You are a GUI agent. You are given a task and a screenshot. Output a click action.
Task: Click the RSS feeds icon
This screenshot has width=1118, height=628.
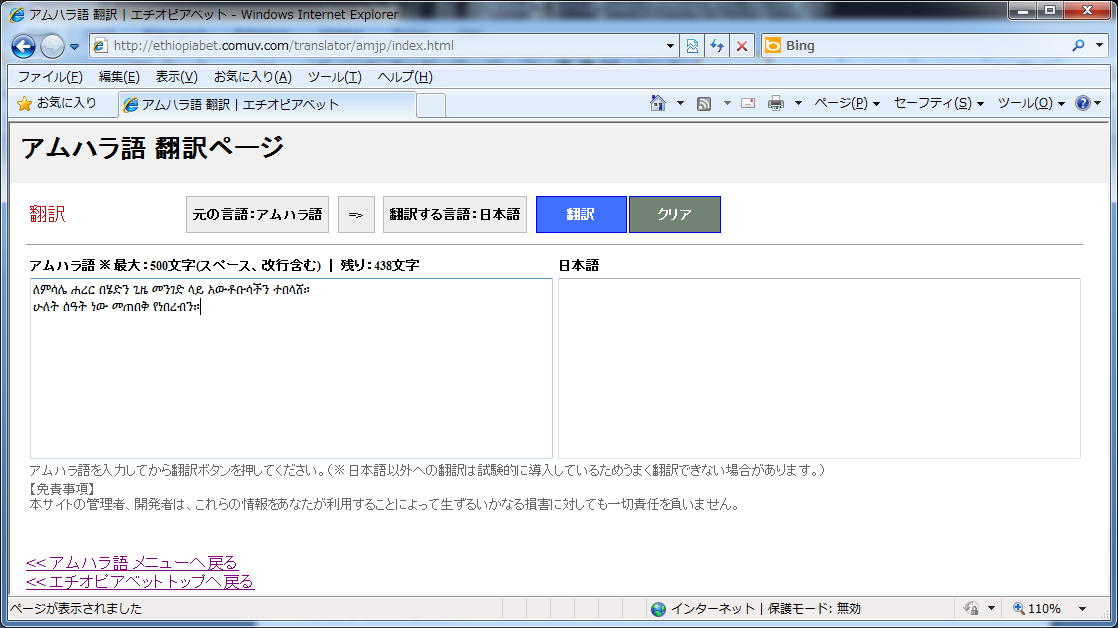click(x=704, y=104)
